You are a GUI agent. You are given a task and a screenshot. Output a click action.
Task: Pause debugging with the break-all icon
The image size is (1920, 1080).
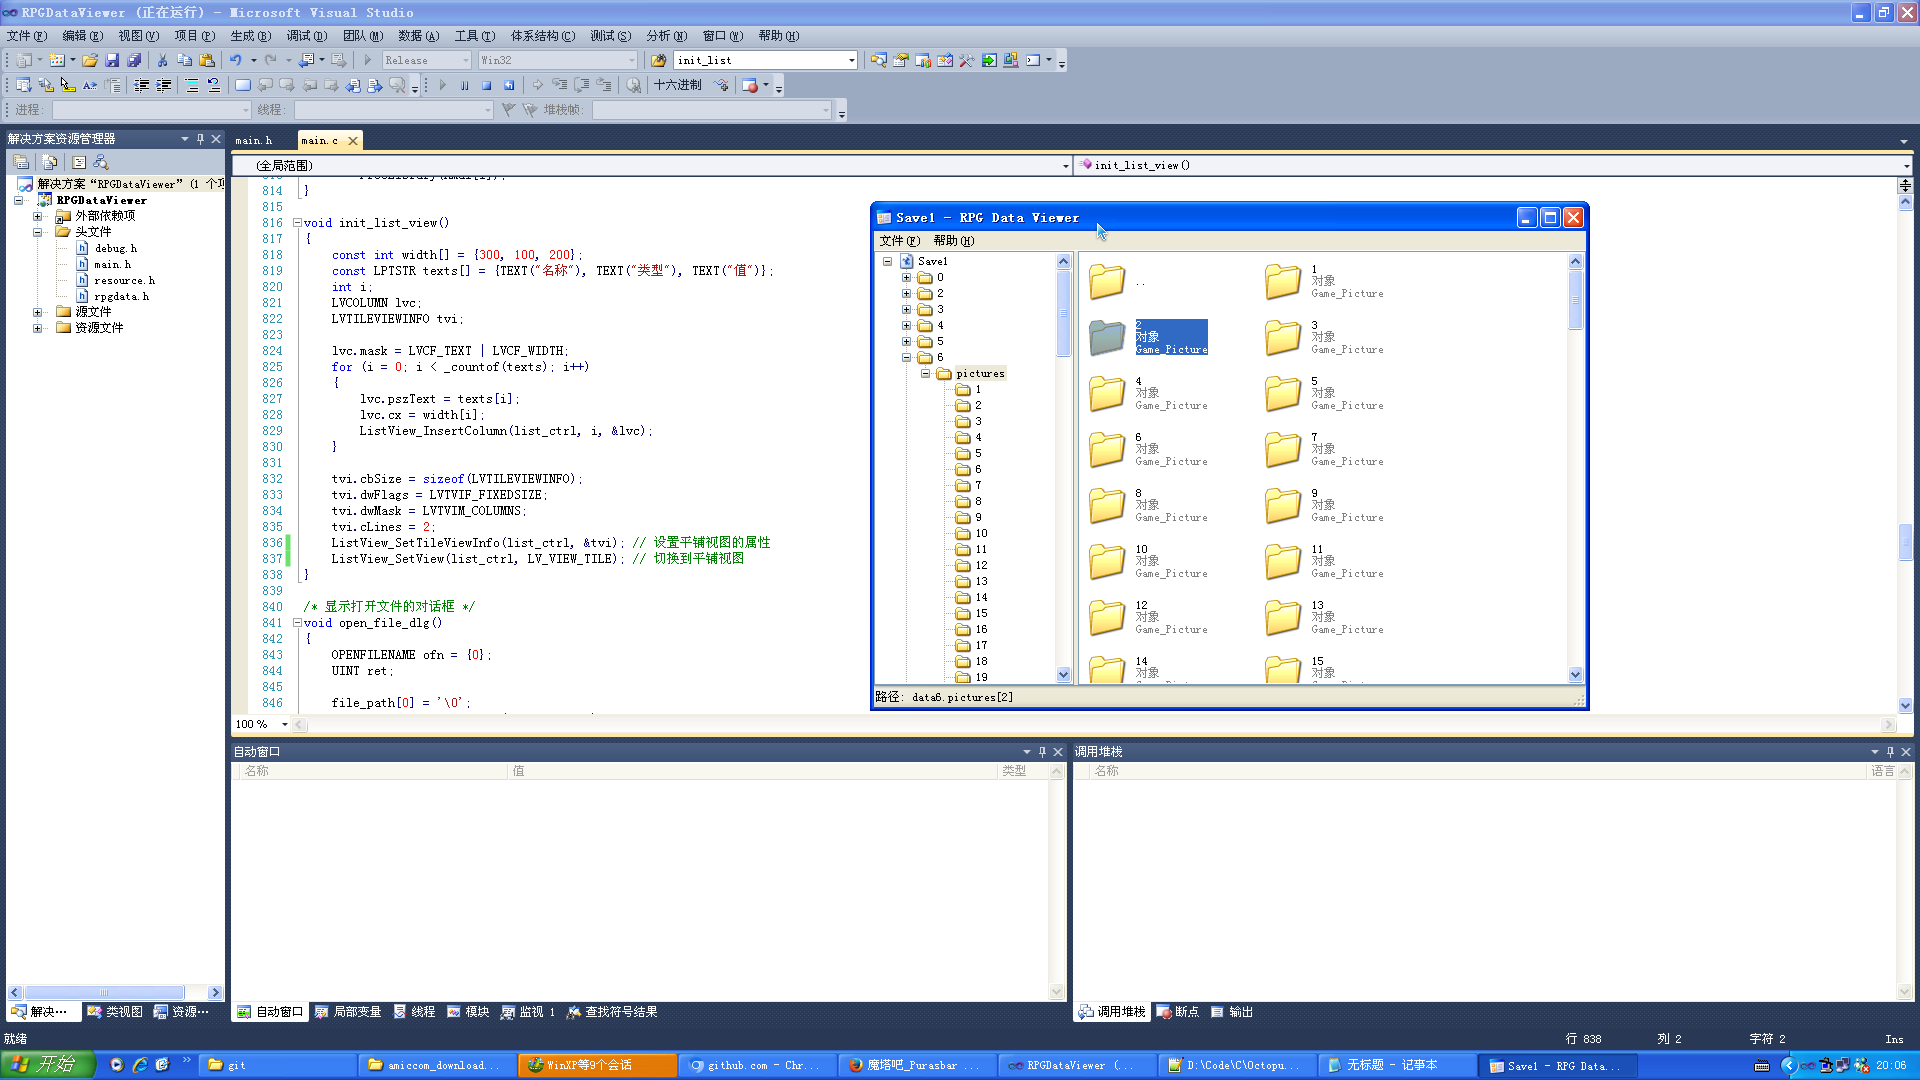click(464, 85)
